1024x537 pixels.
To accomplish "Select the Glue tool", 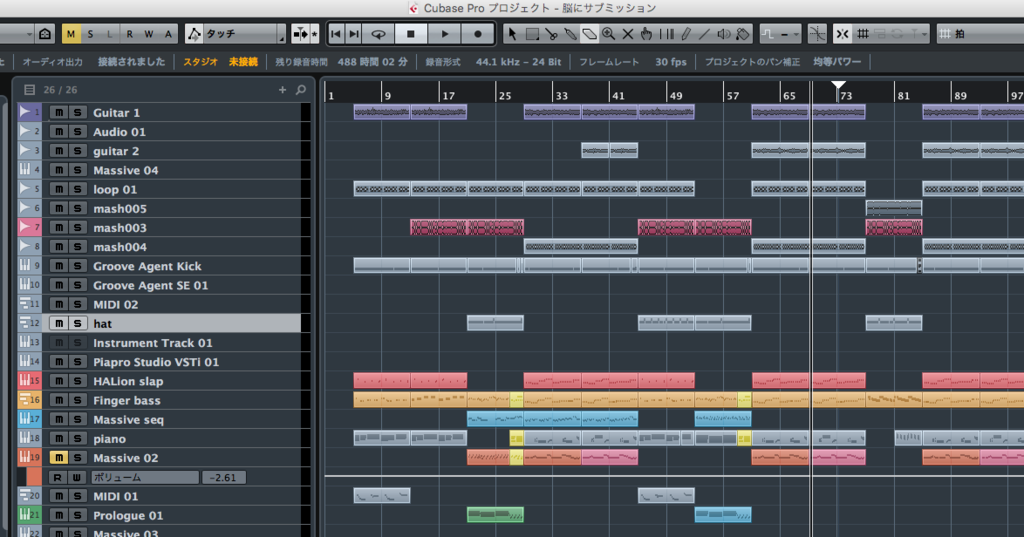I will pyautogui.click(x=570, y=34).
